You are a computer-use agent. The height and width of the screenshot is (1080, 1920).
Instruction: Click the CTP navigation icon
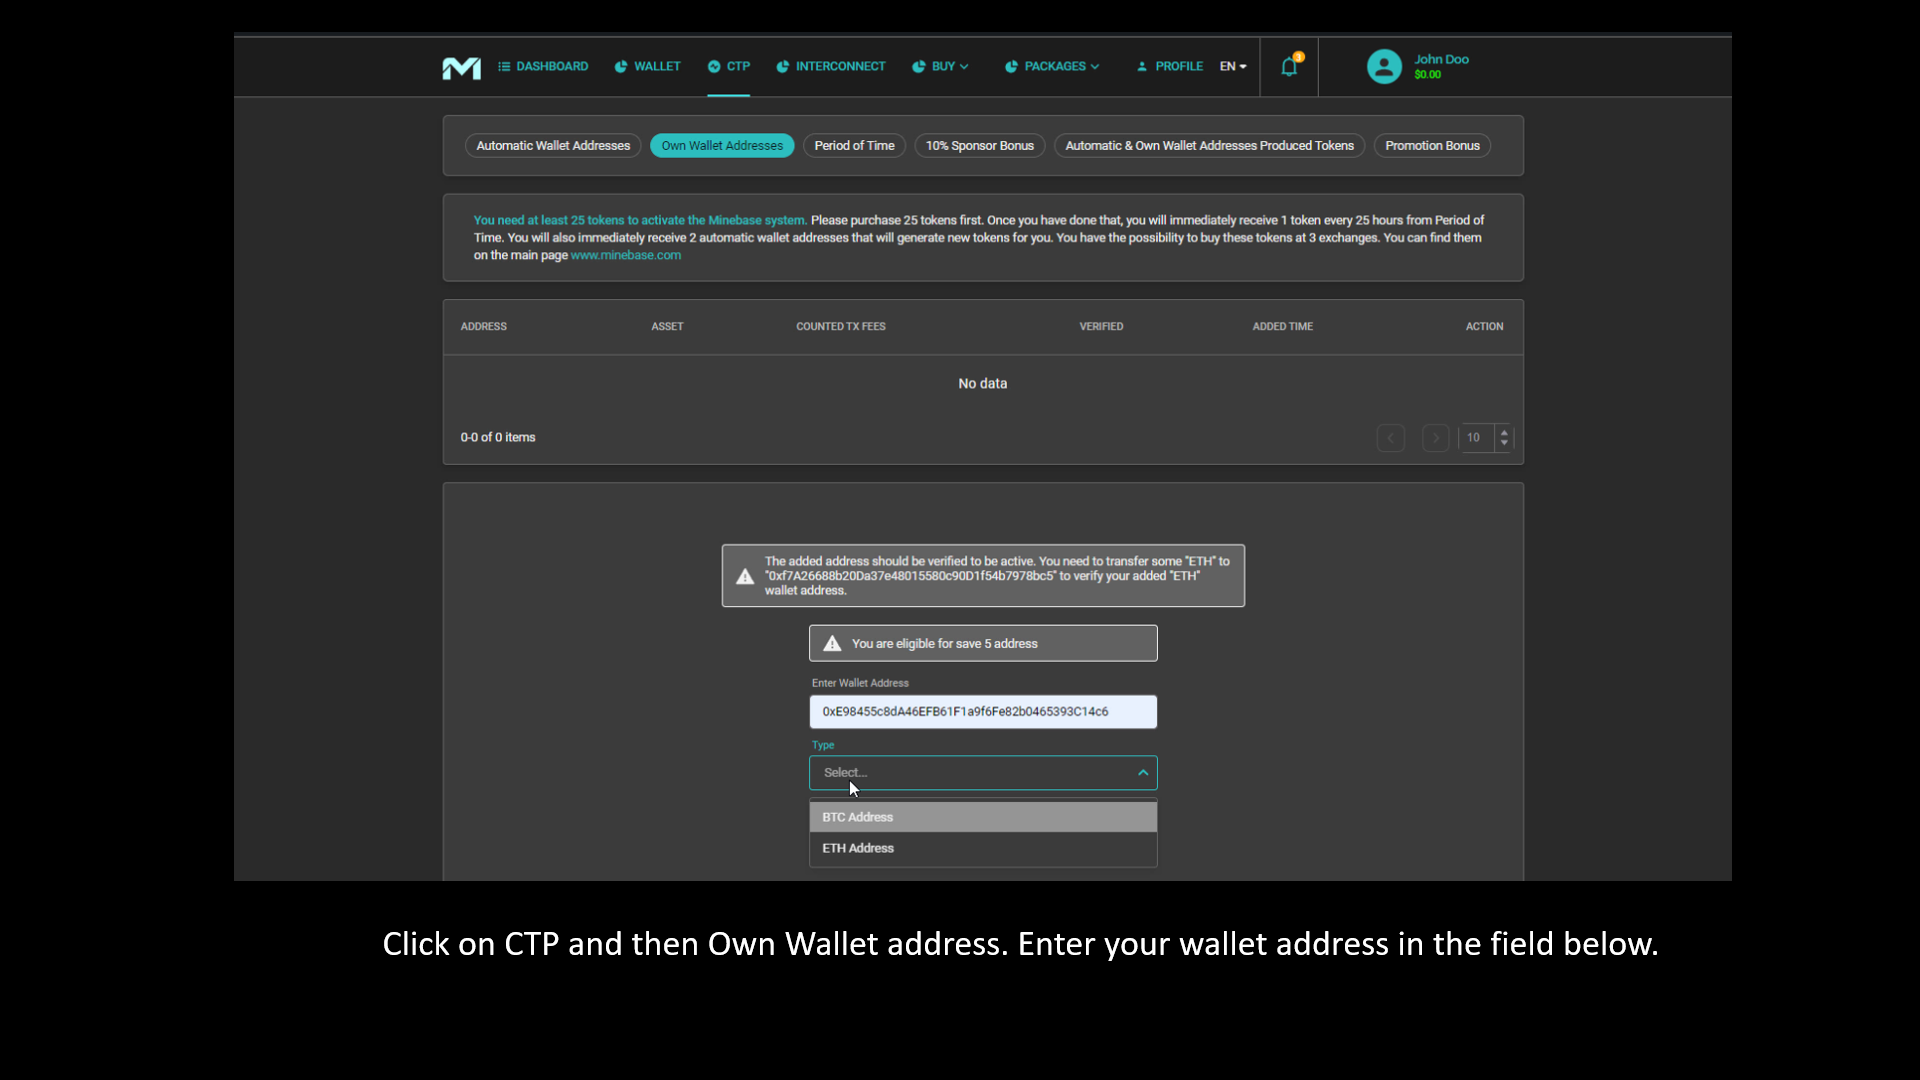713,66
